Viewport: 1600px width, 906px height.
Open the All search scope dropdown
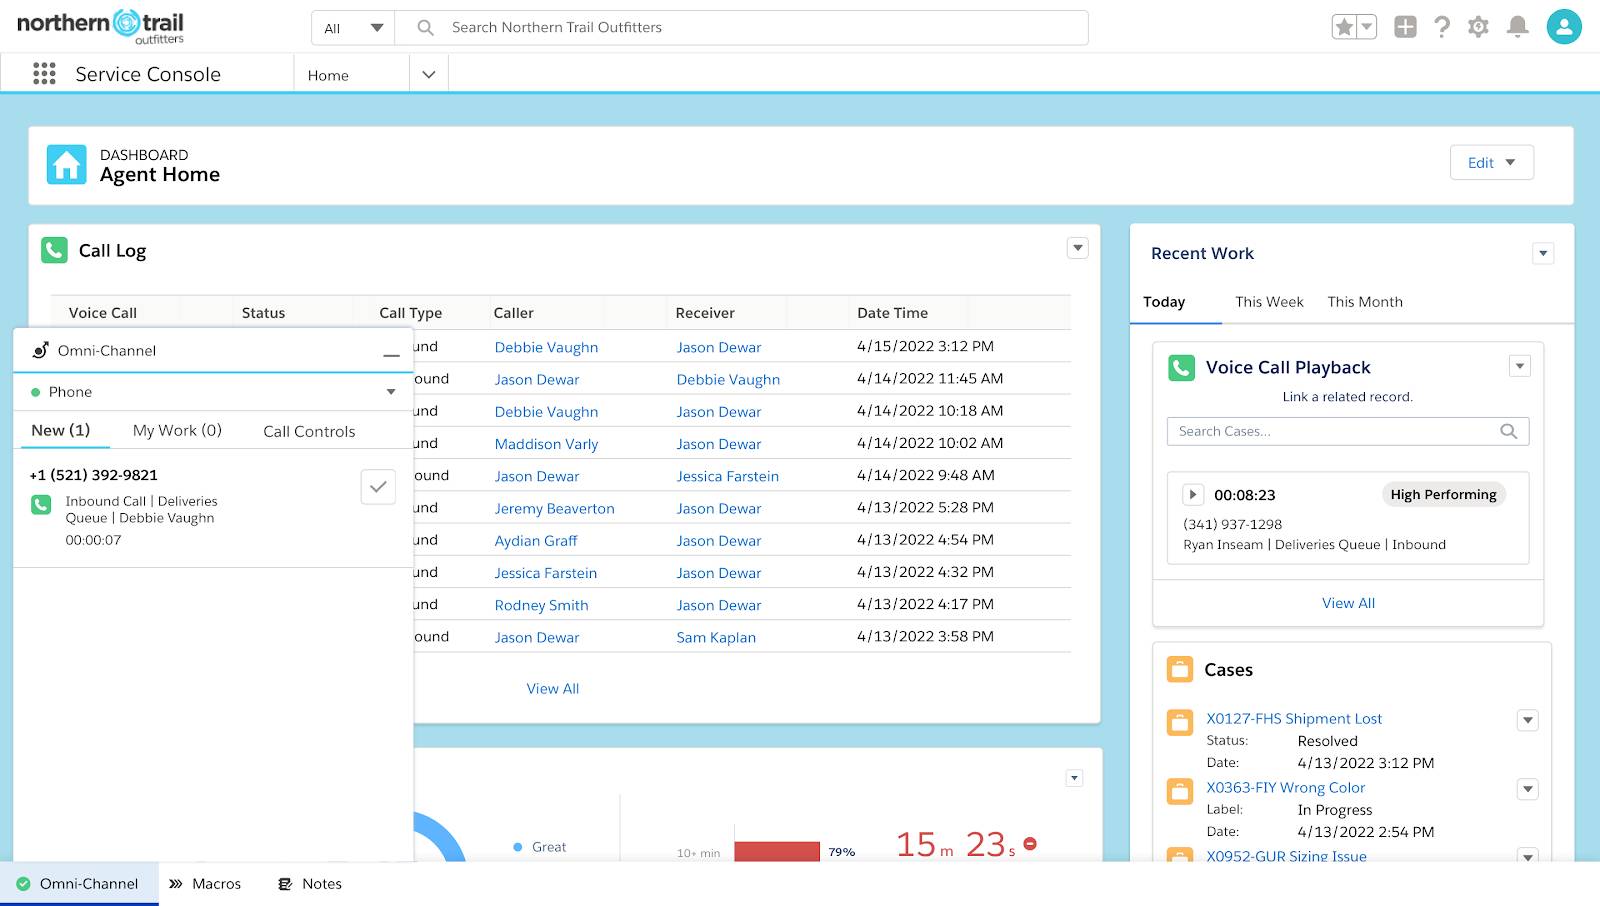coord(353,28)
